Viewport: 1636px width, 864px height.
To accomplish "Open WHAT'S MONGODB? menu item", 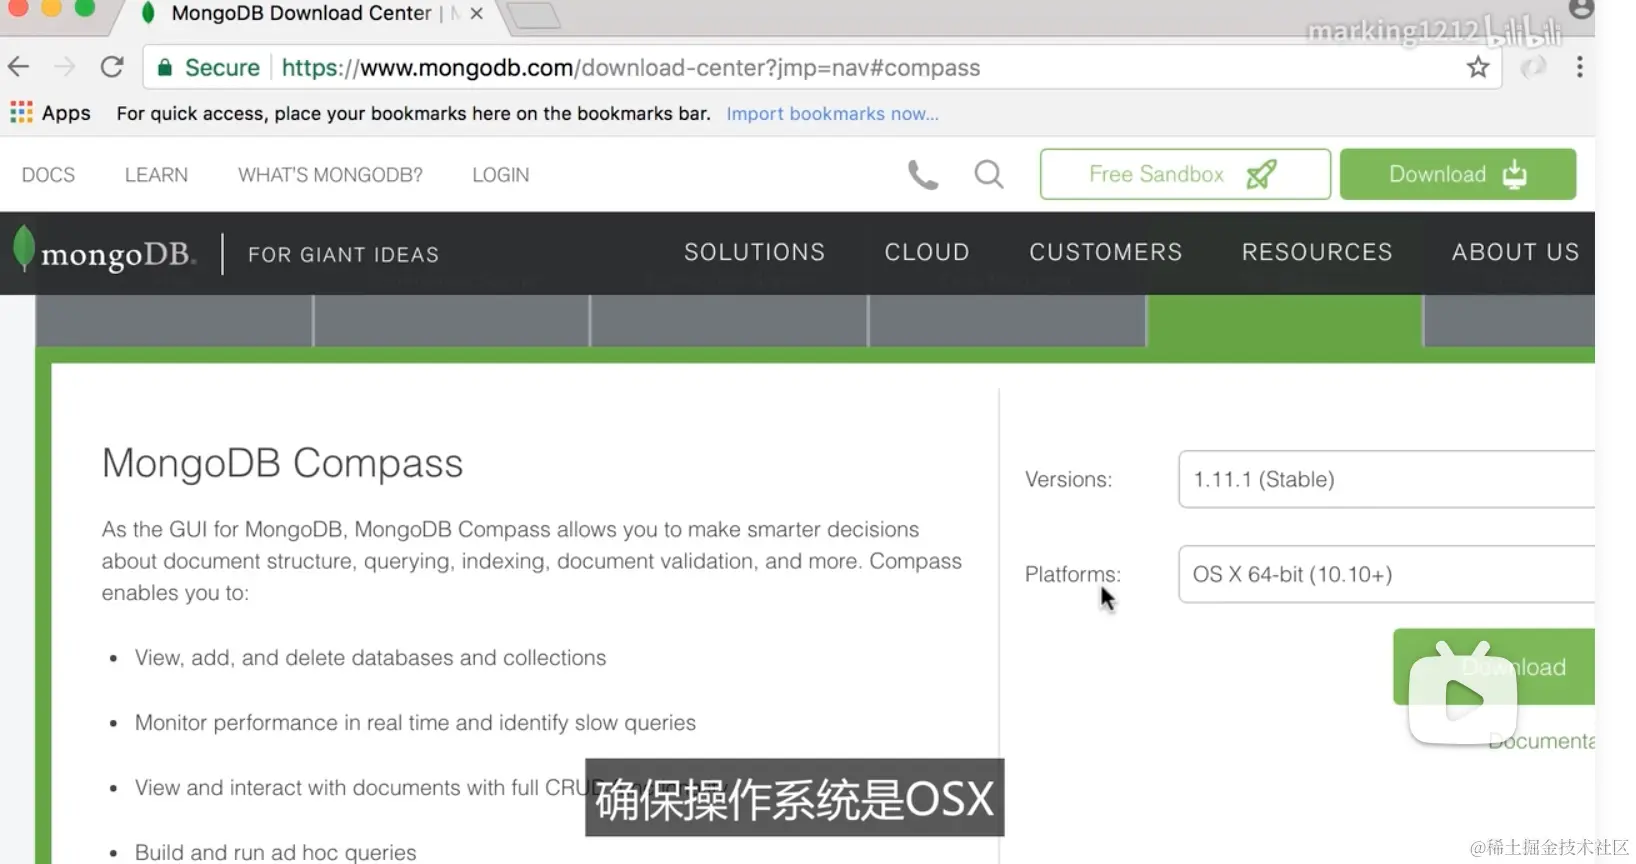I will (330, 175).
